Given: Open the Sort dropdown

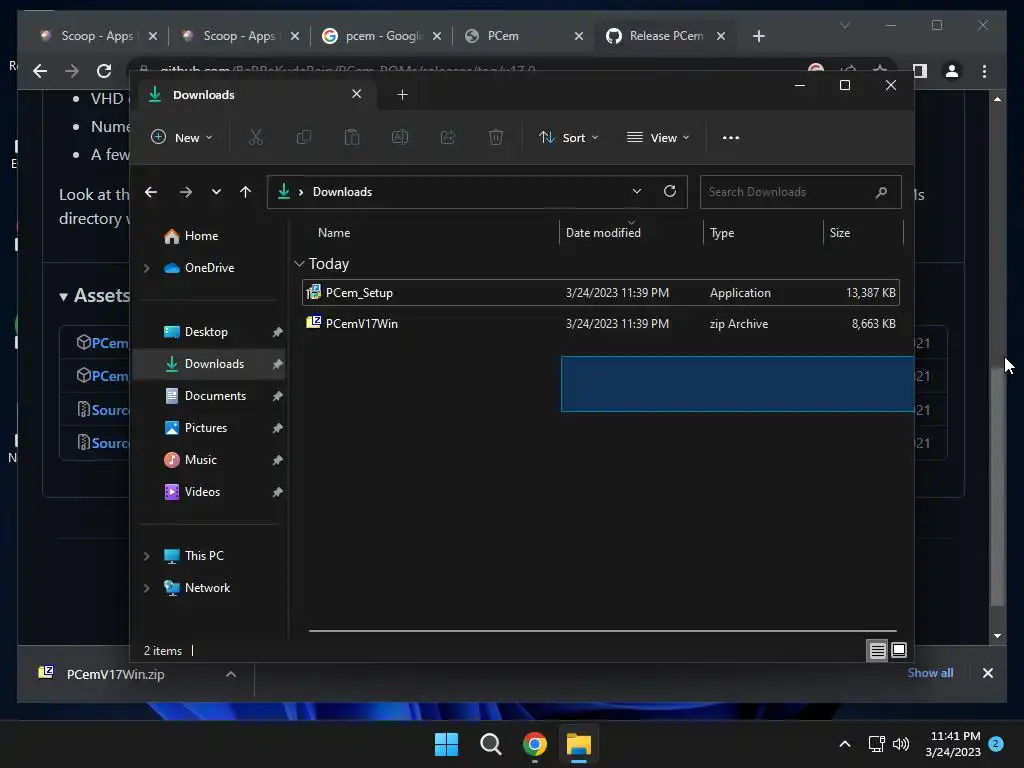Looking at the screenshot, I should coord(568,137).
